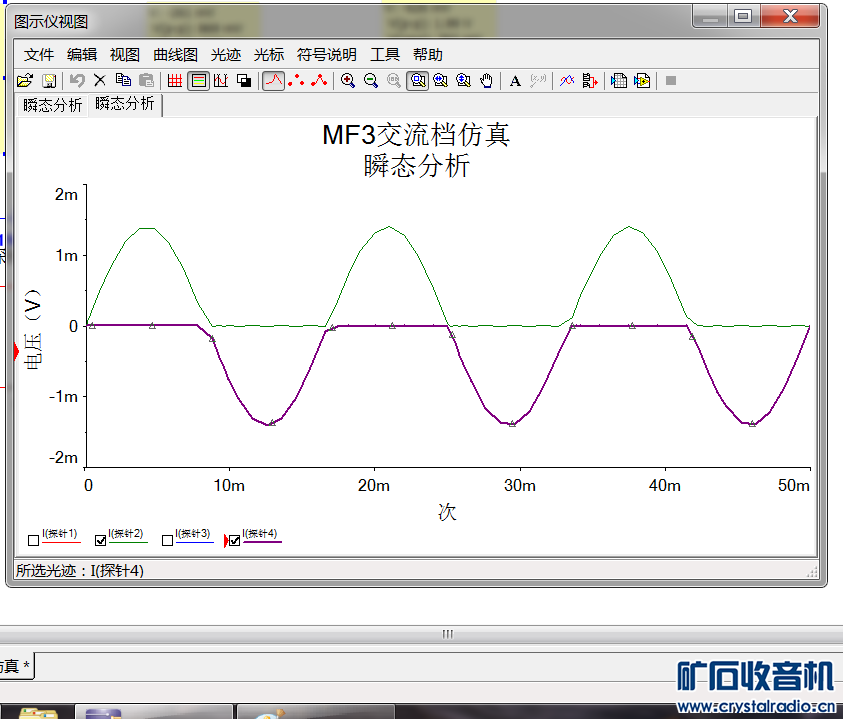The image size is (843, 719).
Task: Enable the I(探针1) trace checkbox
Action: pyautogui.click(x=34, y=540)
